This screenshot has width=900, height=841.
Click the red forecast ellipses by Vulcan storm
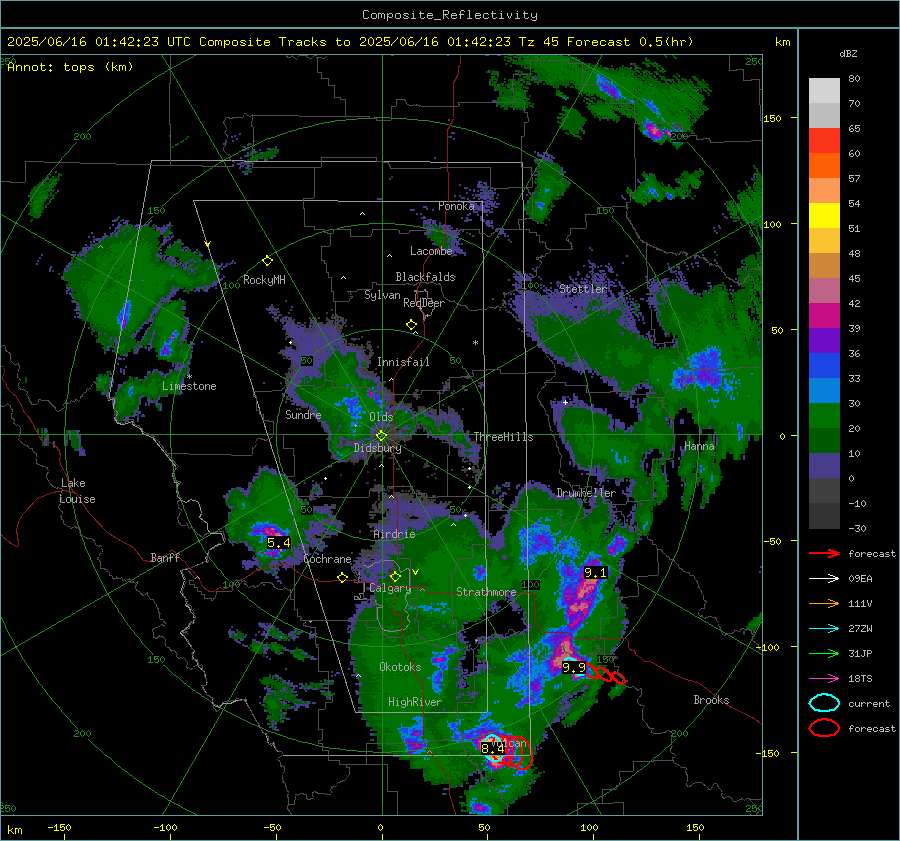(x=517, y=752)
